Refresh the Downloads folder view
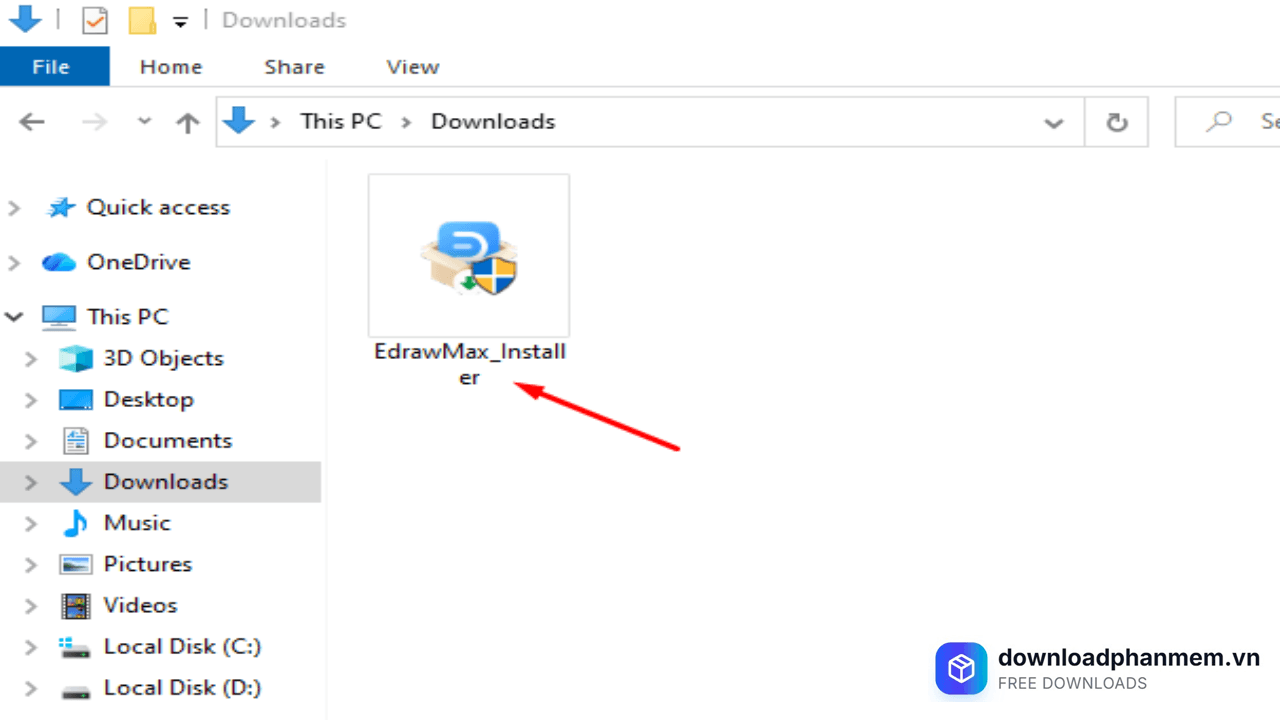Viewport: 1280px width, 720px height. click(x=1117, y=122)
